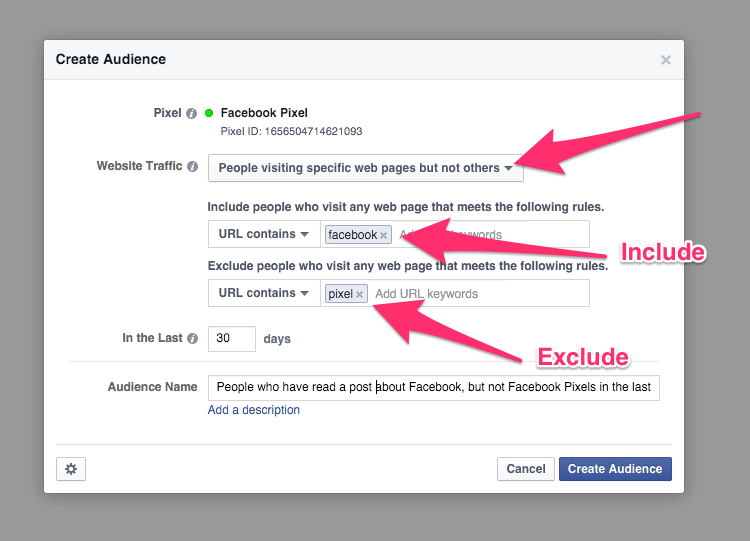Image resolution: width=750 pixels, height=541 pixels.
Task: Expand the include rule URL contains dropdown
Action: [x=263, y=234]
